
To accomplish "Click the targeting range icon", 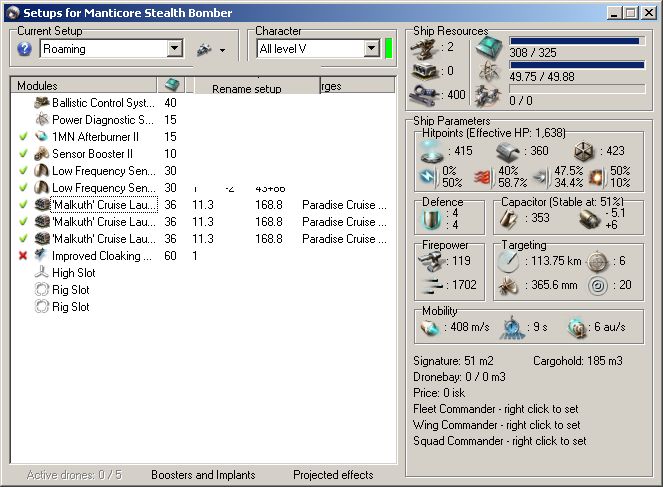I will tap(508, 261).
